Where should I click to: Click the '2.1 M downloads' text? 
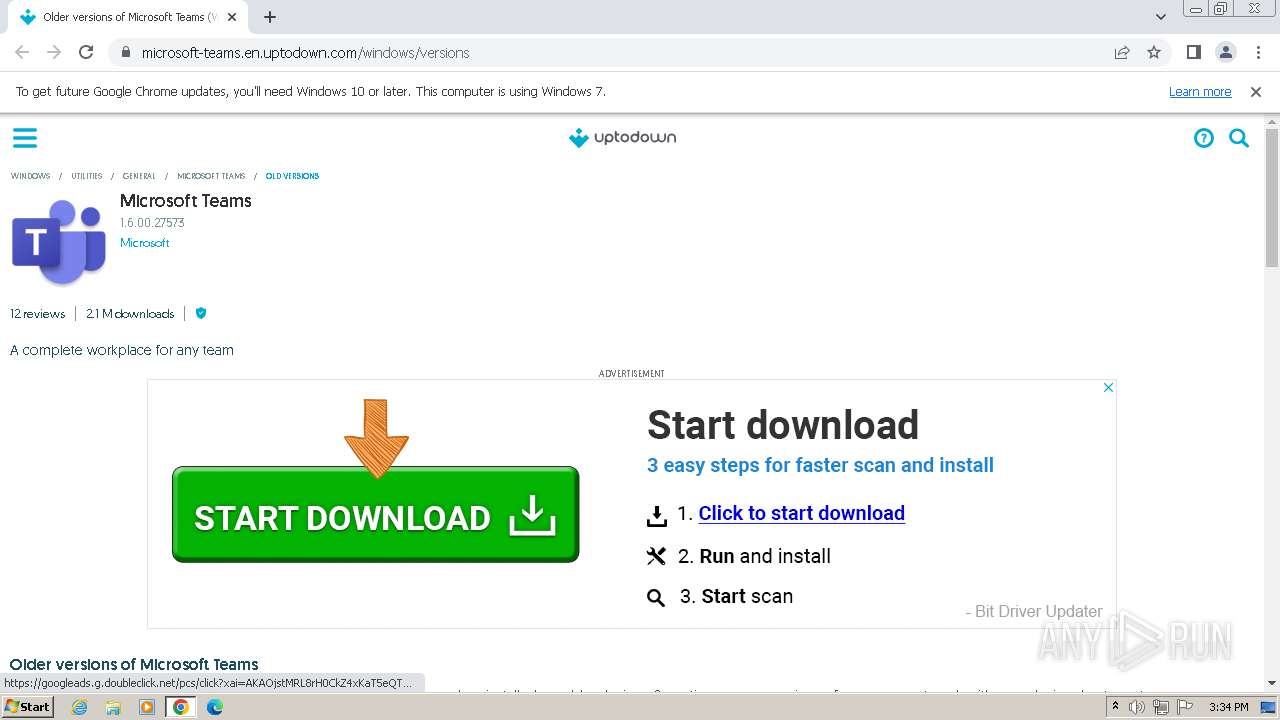click(130, 313)
